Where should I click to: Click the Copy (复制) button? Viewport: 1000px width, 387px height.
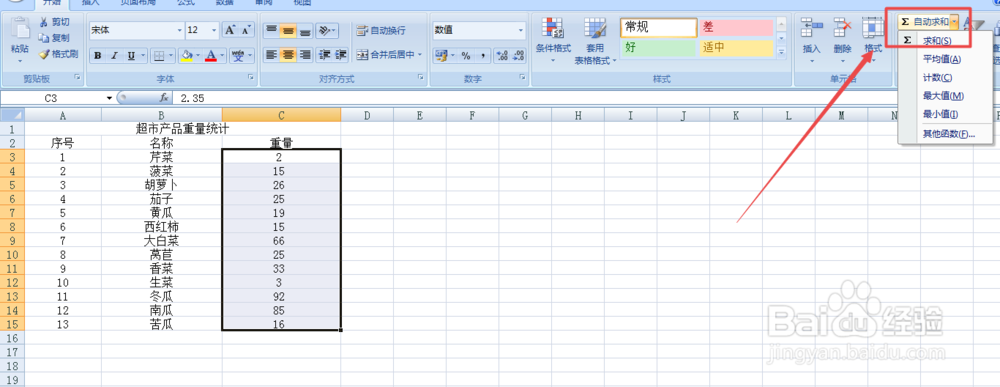coord(55,38)
